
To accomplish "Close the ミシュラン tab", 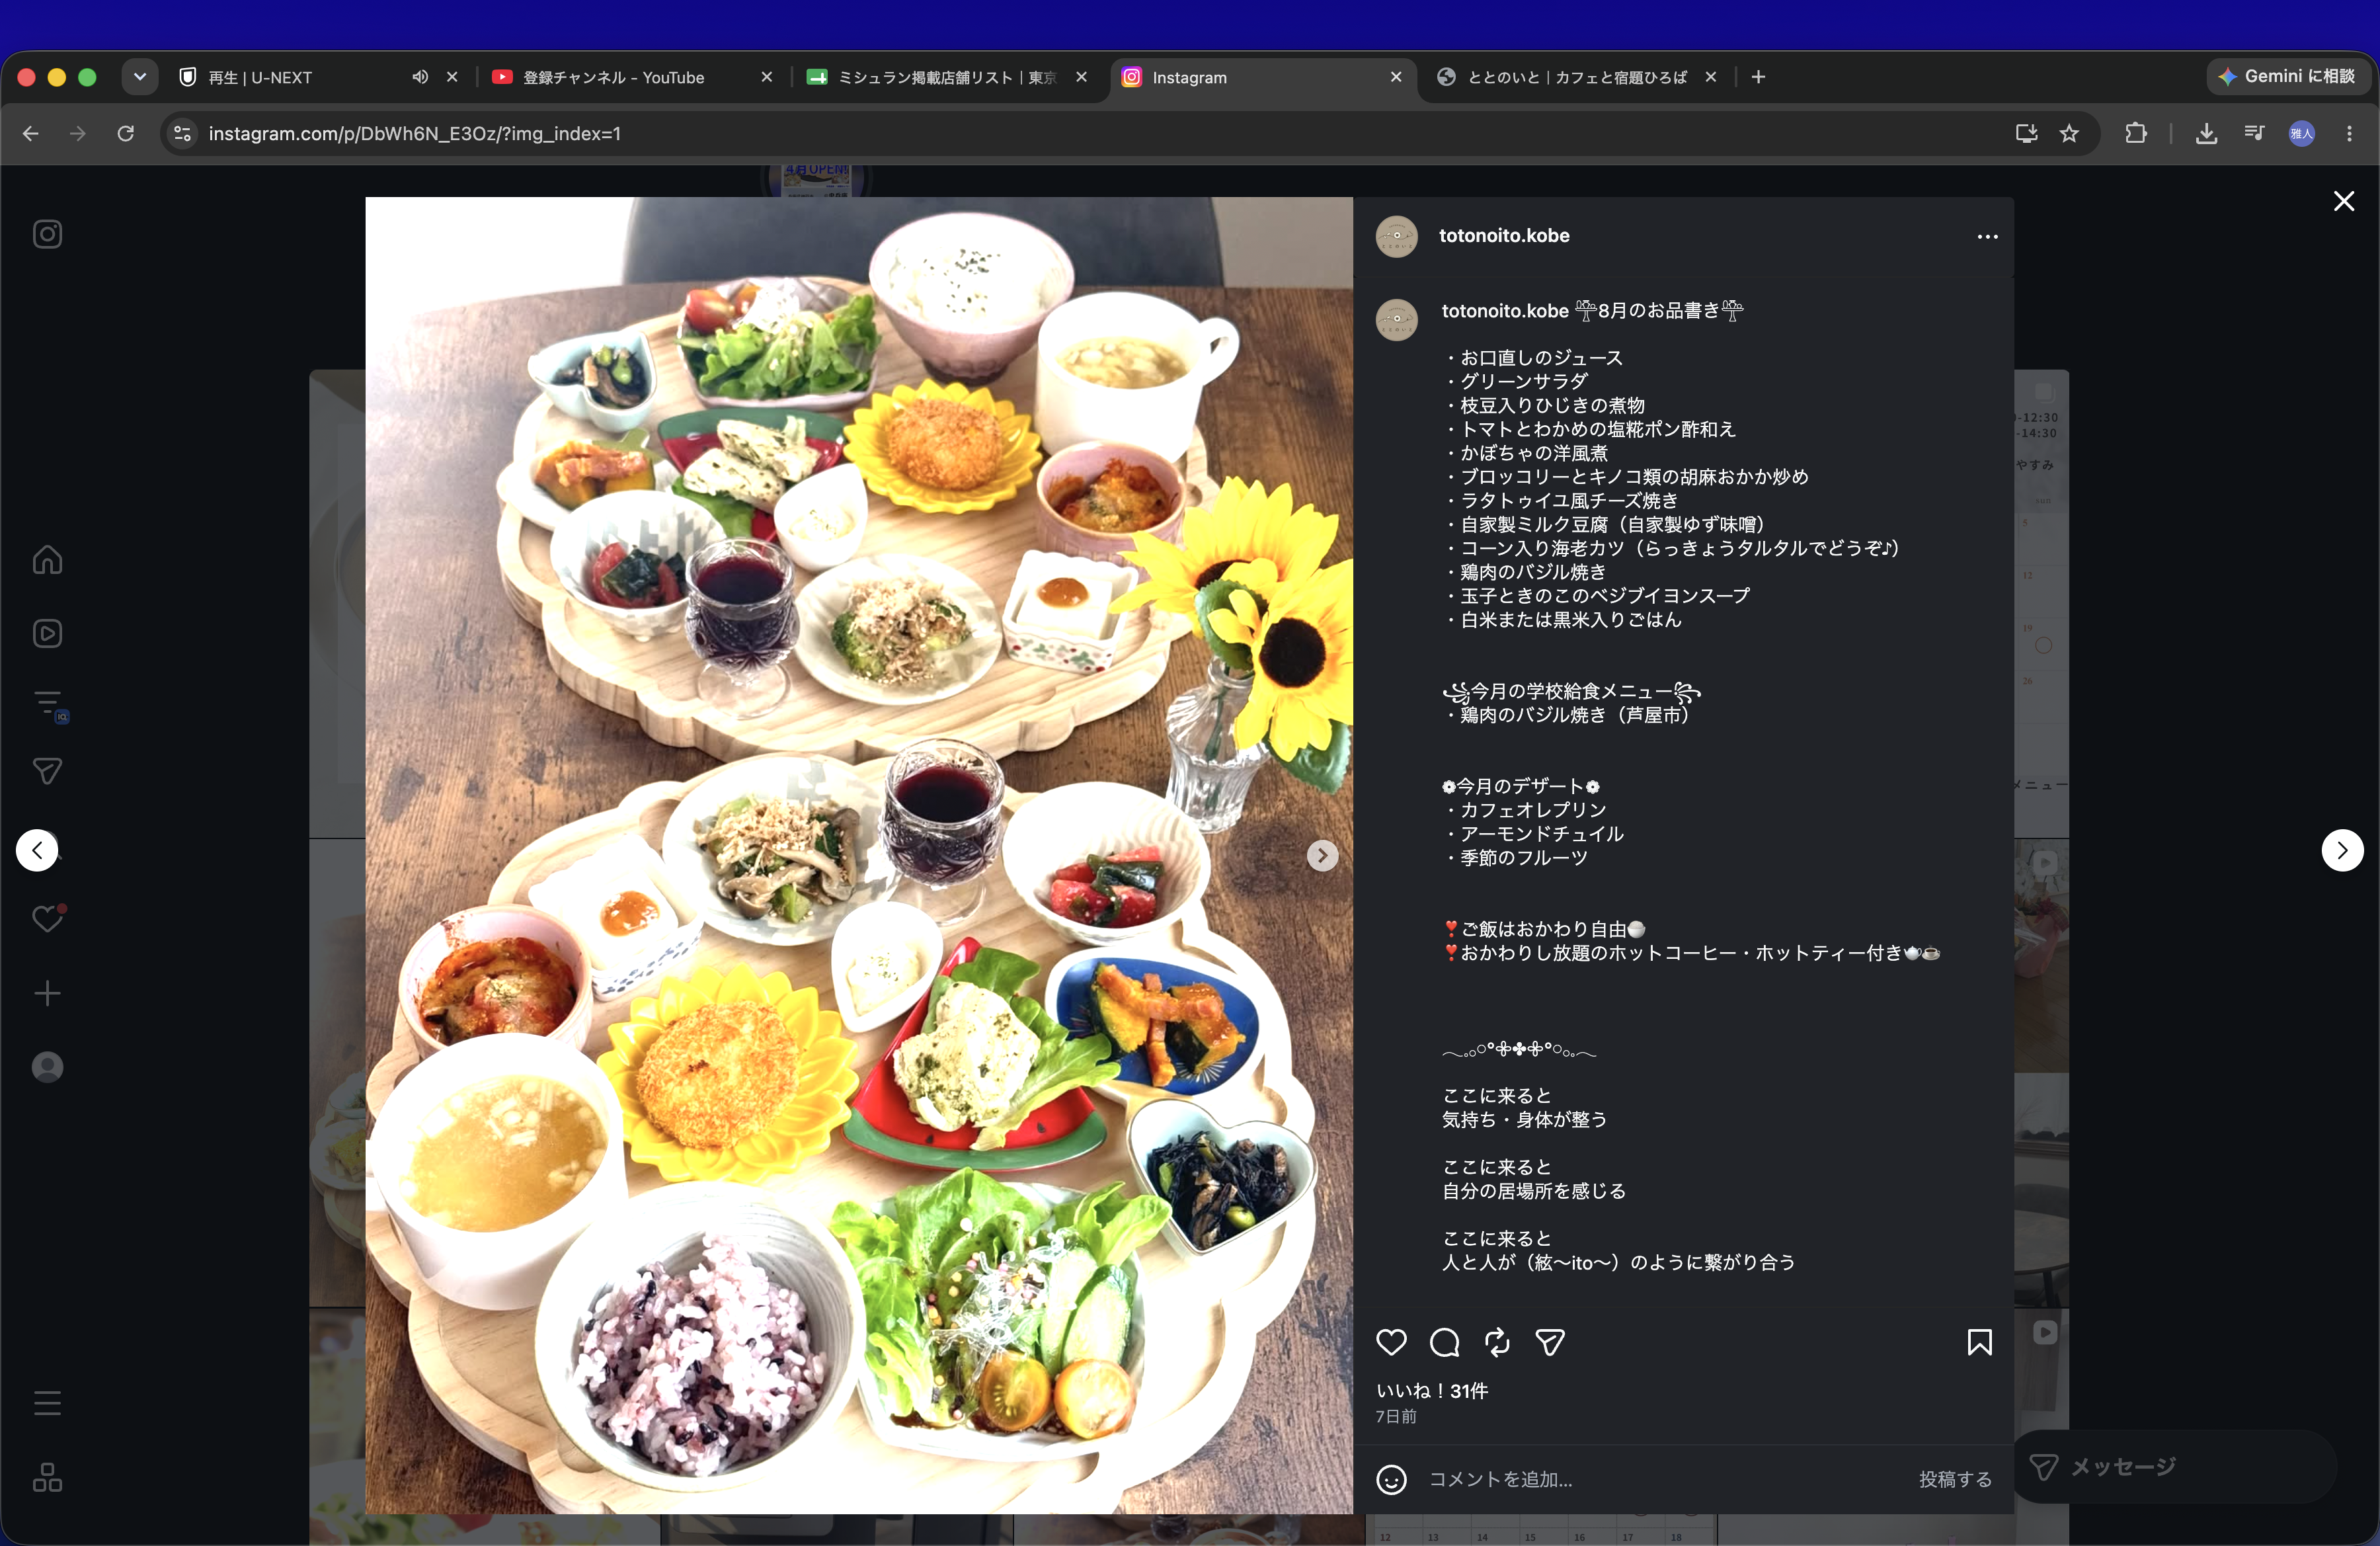I will click(1081, 77).
